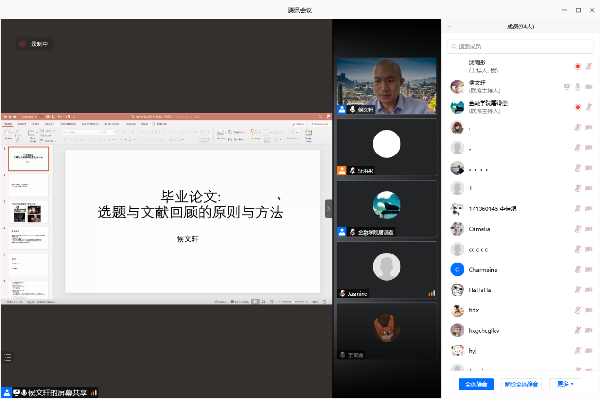Click the camera icon in the second member's row
This screenshot has width=600, height=399.
(589, 87)
